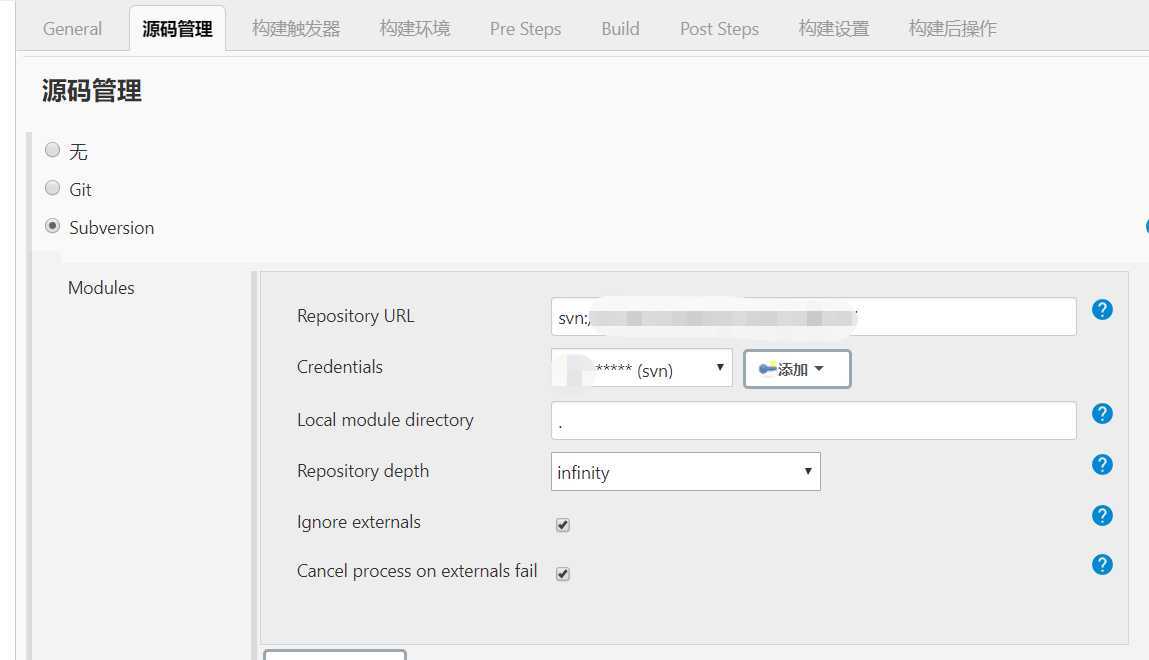The height and width of the screenshot is (660, 1149).
Task: Select the Subversion radio button
Action: (x=52, y=226)
